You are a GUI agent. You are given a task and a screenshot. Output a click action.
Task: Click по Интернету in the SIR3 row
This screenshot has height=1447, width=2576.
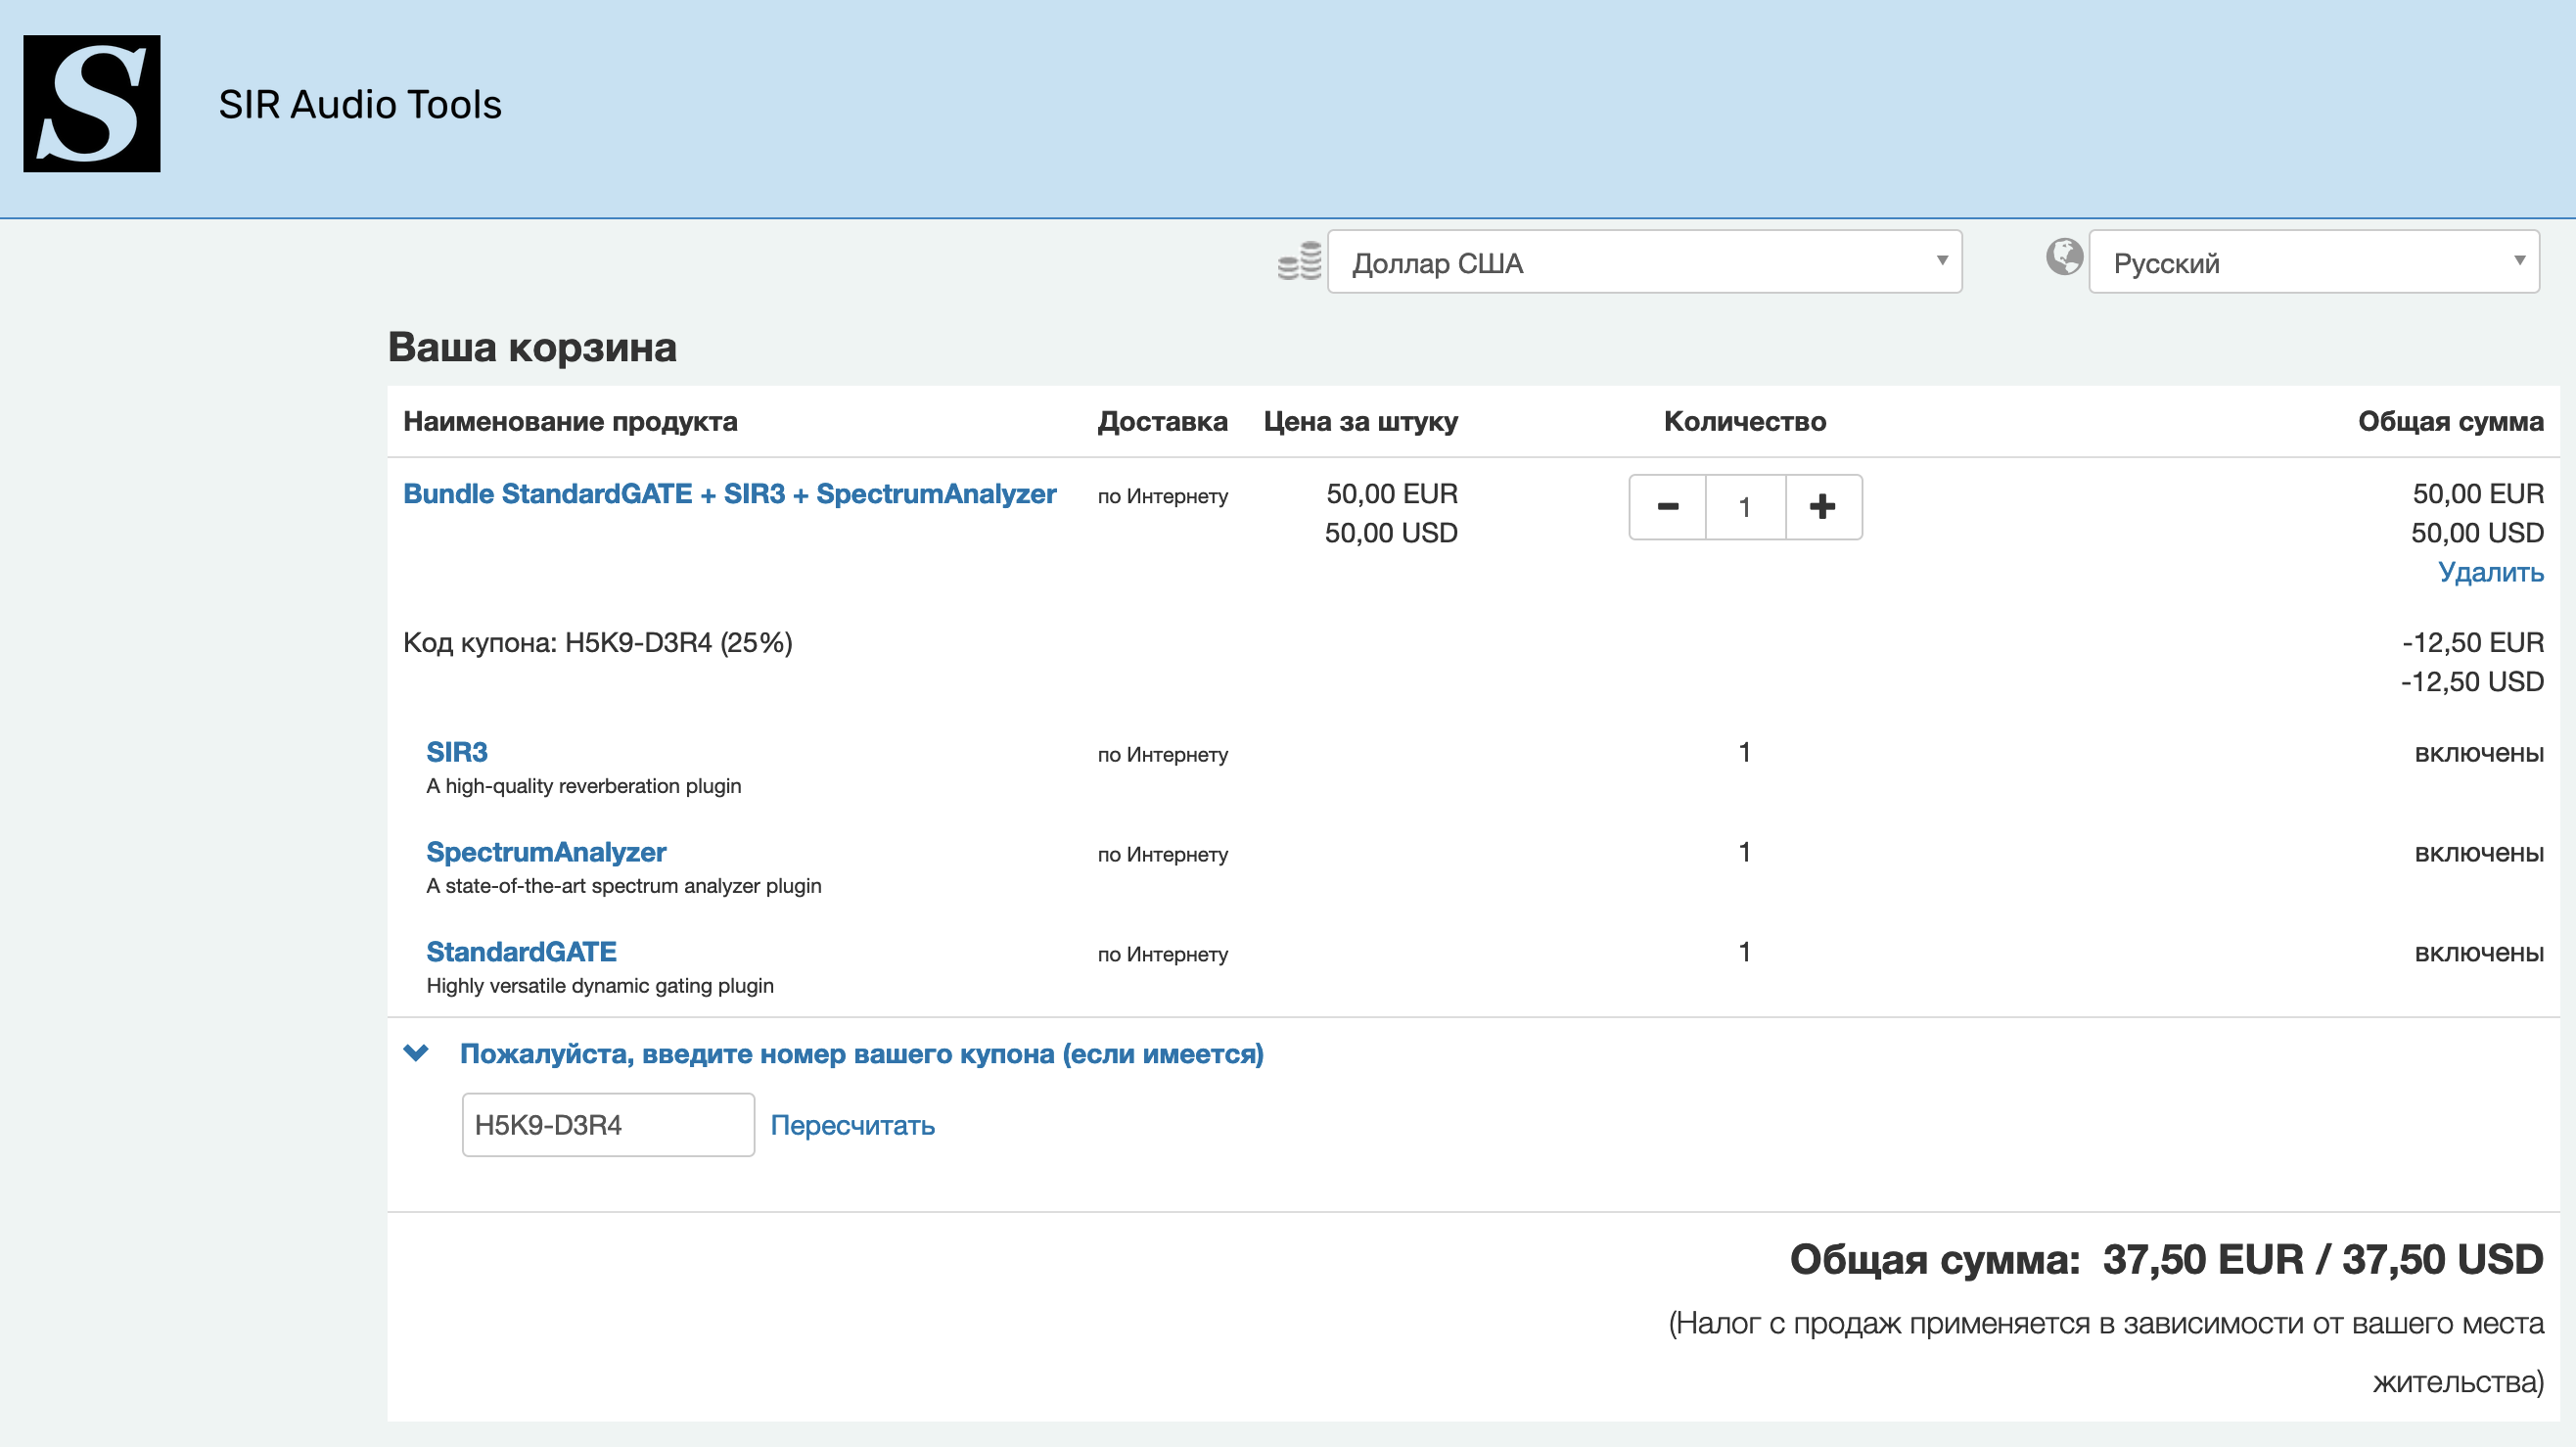(1162, 755)
